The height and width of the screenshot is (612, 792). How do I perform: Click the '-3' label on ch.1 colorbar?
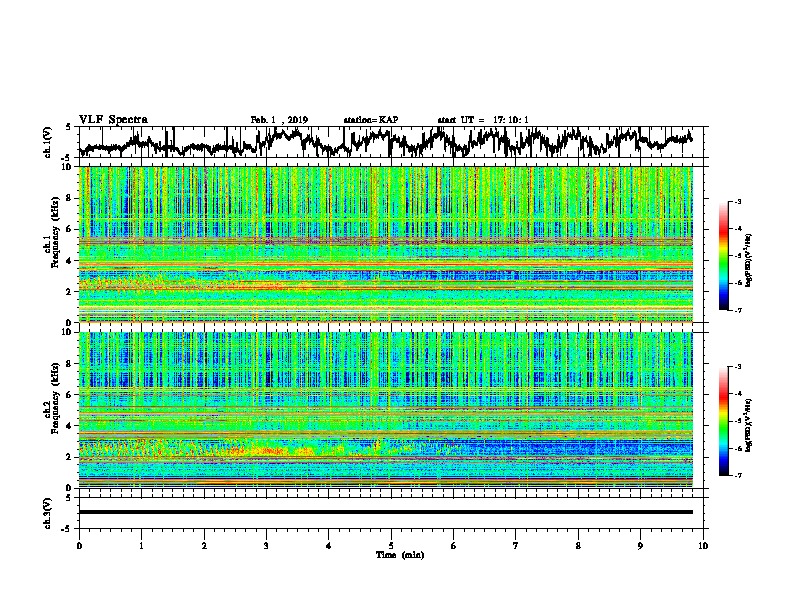coord(737,201)
